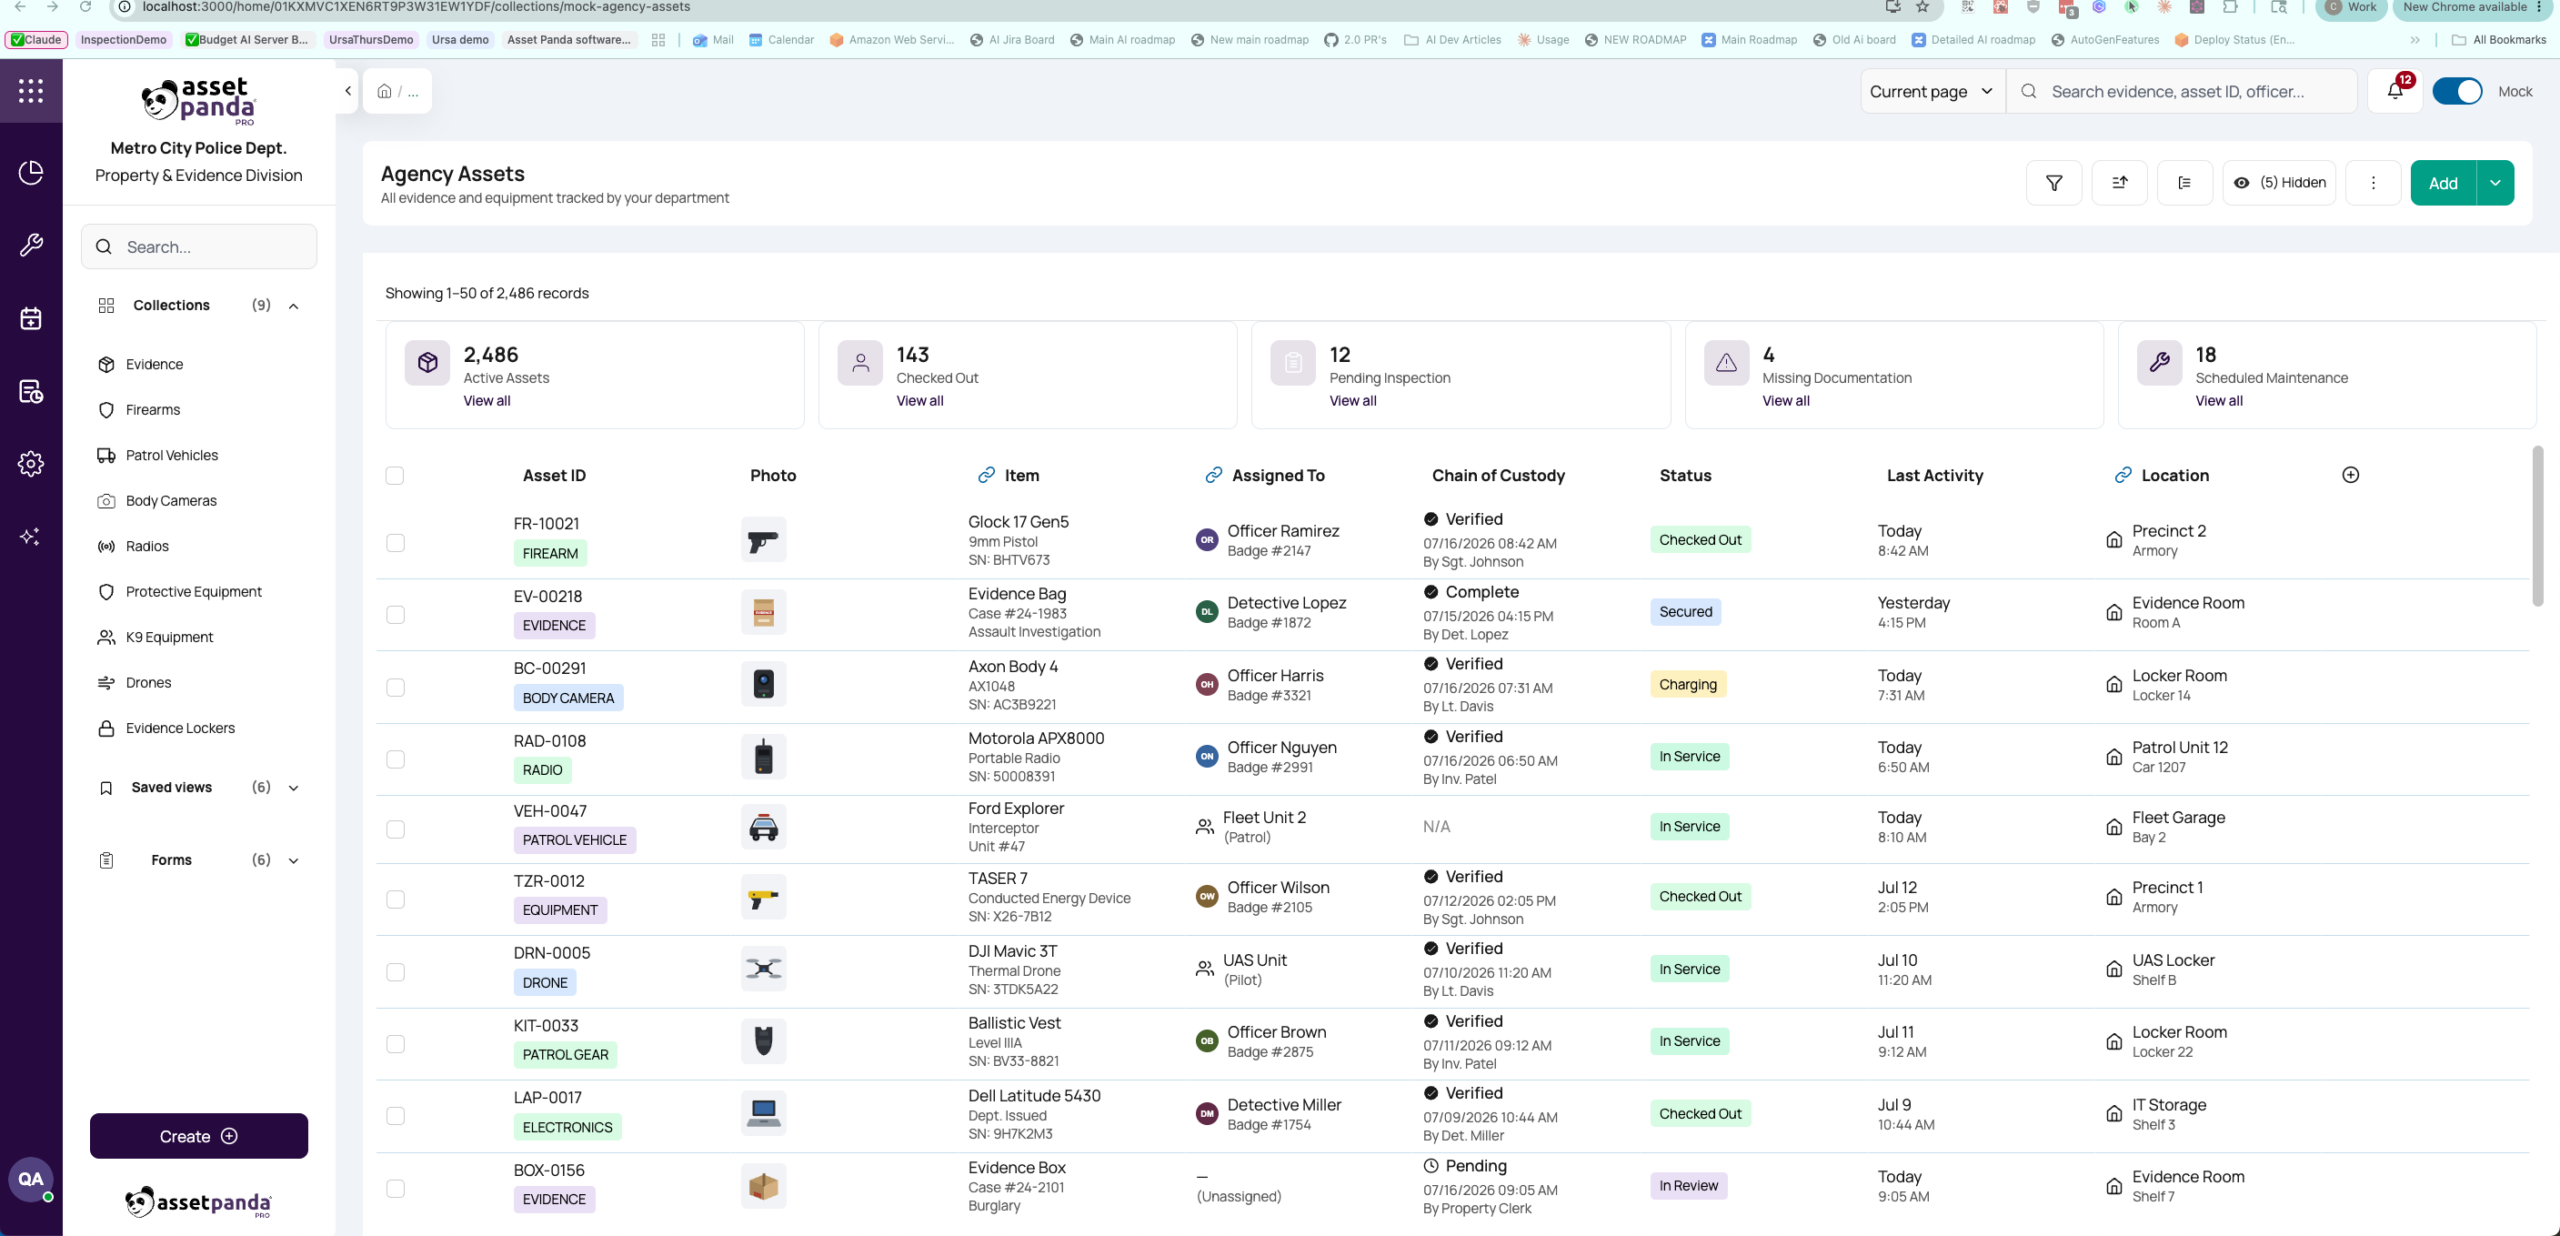Click the notification bell with 12 badge

point(2395,91)
